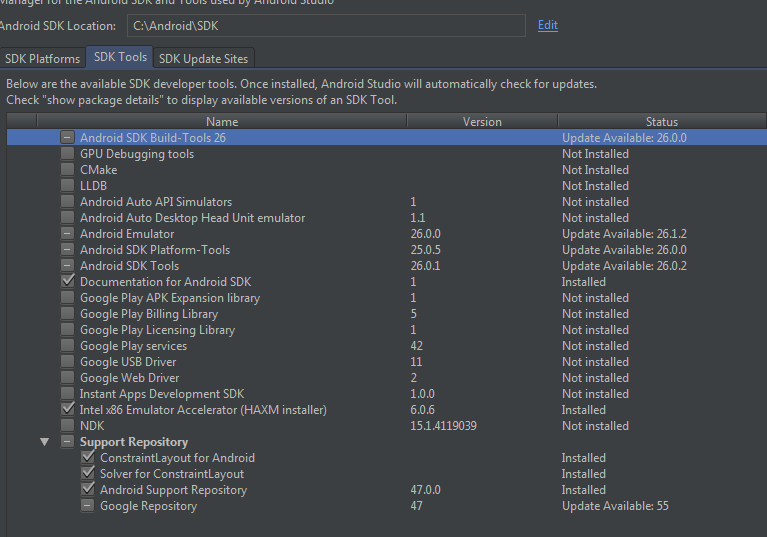Uncheck Documentation for Android SDK
Image resolution: width=767 pixels, height=537 pixels.
(x=68, y=281)
